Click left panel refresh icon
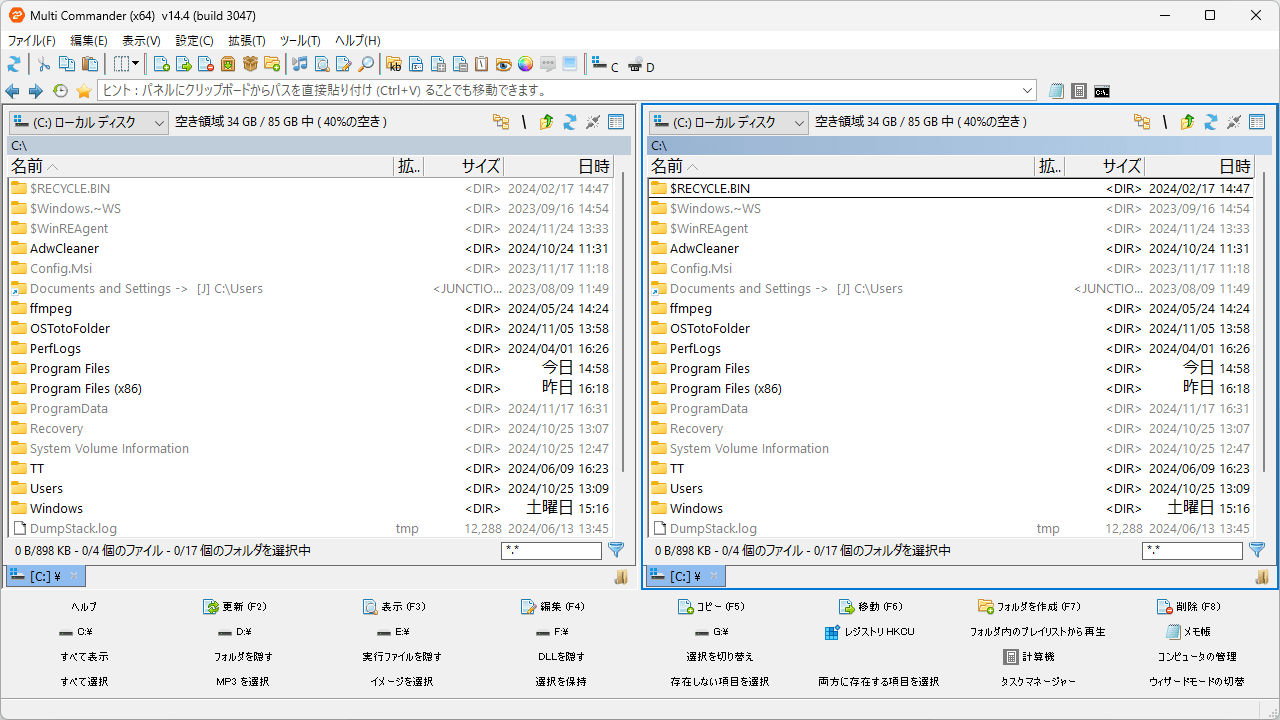The image size is (1280, 720). pos(569,122)
